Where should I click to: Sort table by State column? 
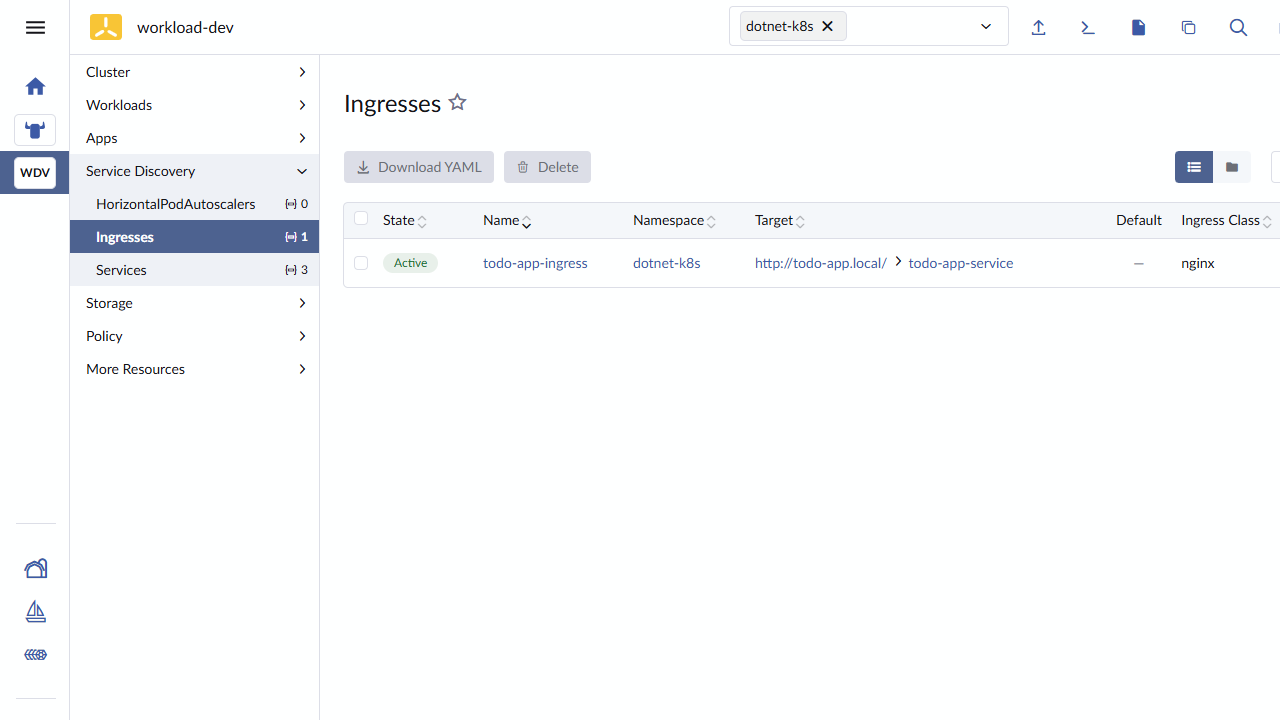[405, 220]
